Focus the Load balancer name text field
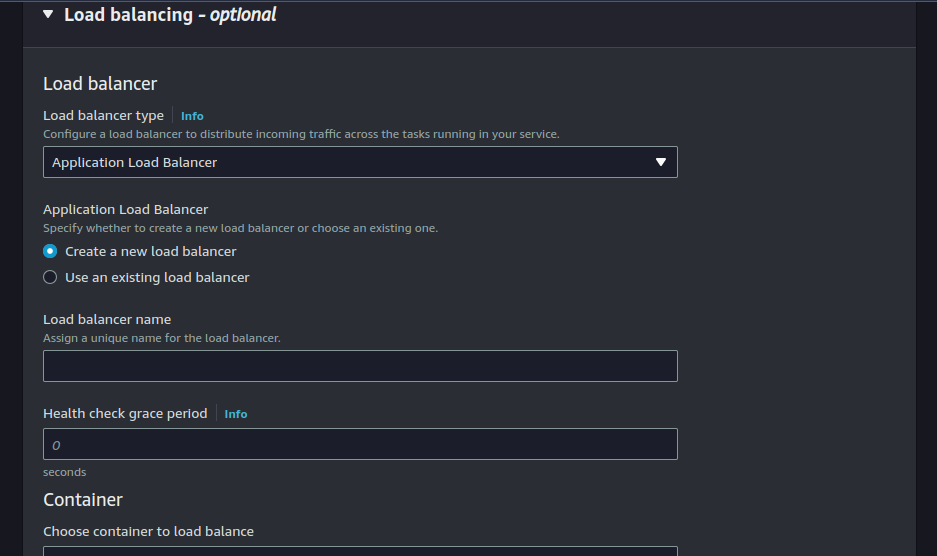Image resolution: width=937 pixels, height=556 pixels. point(360,366)
